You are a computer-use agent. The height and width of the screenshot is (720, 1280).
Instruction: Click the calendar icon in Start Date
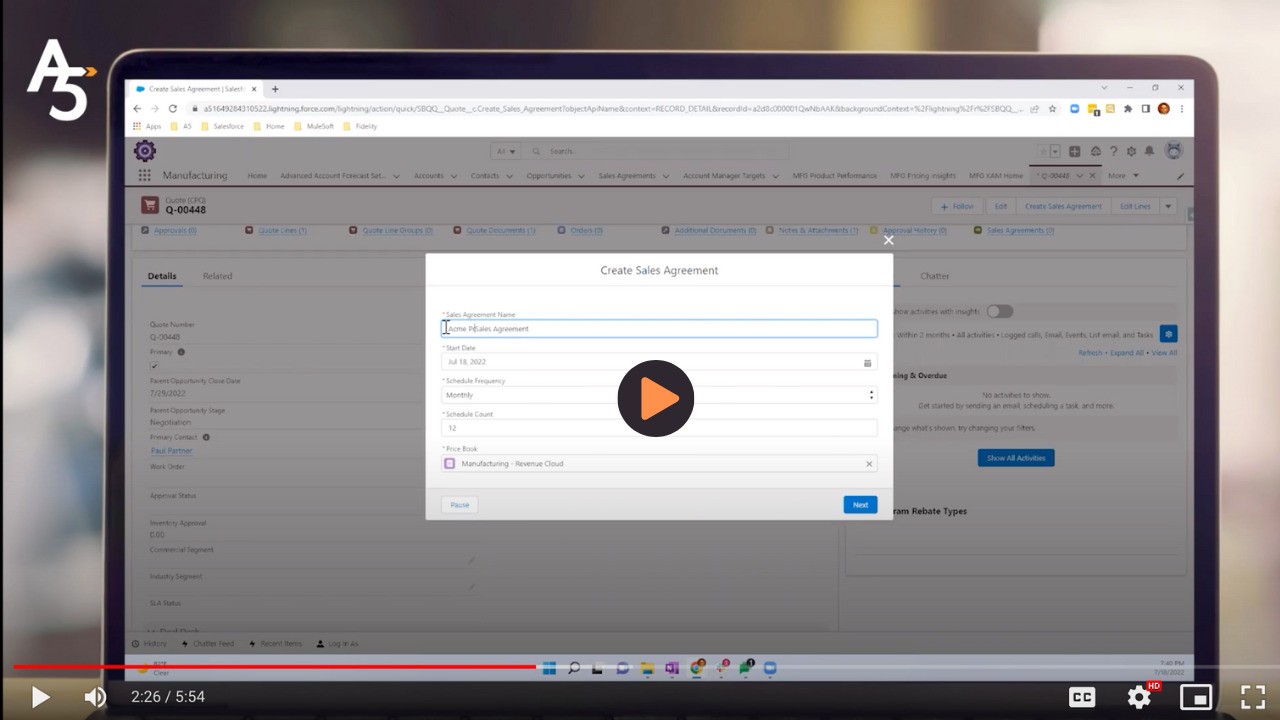pyautogui.click(x=867, y=362)
